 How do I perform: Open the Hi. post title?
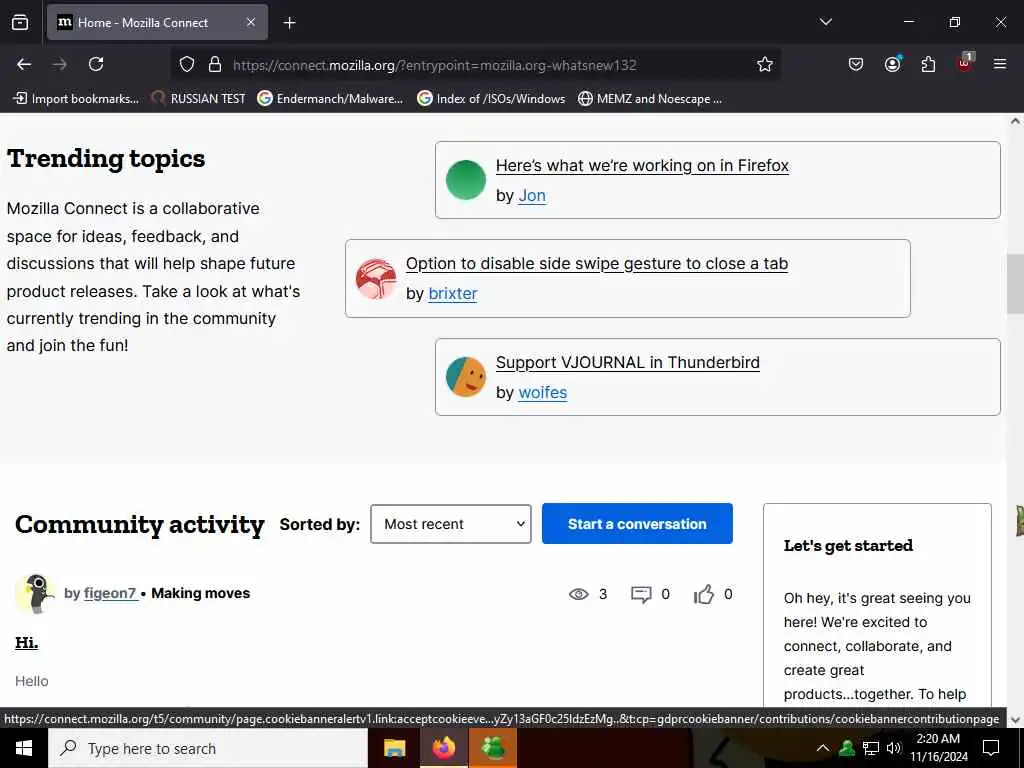pyautogui.click(x=27, y=643)
